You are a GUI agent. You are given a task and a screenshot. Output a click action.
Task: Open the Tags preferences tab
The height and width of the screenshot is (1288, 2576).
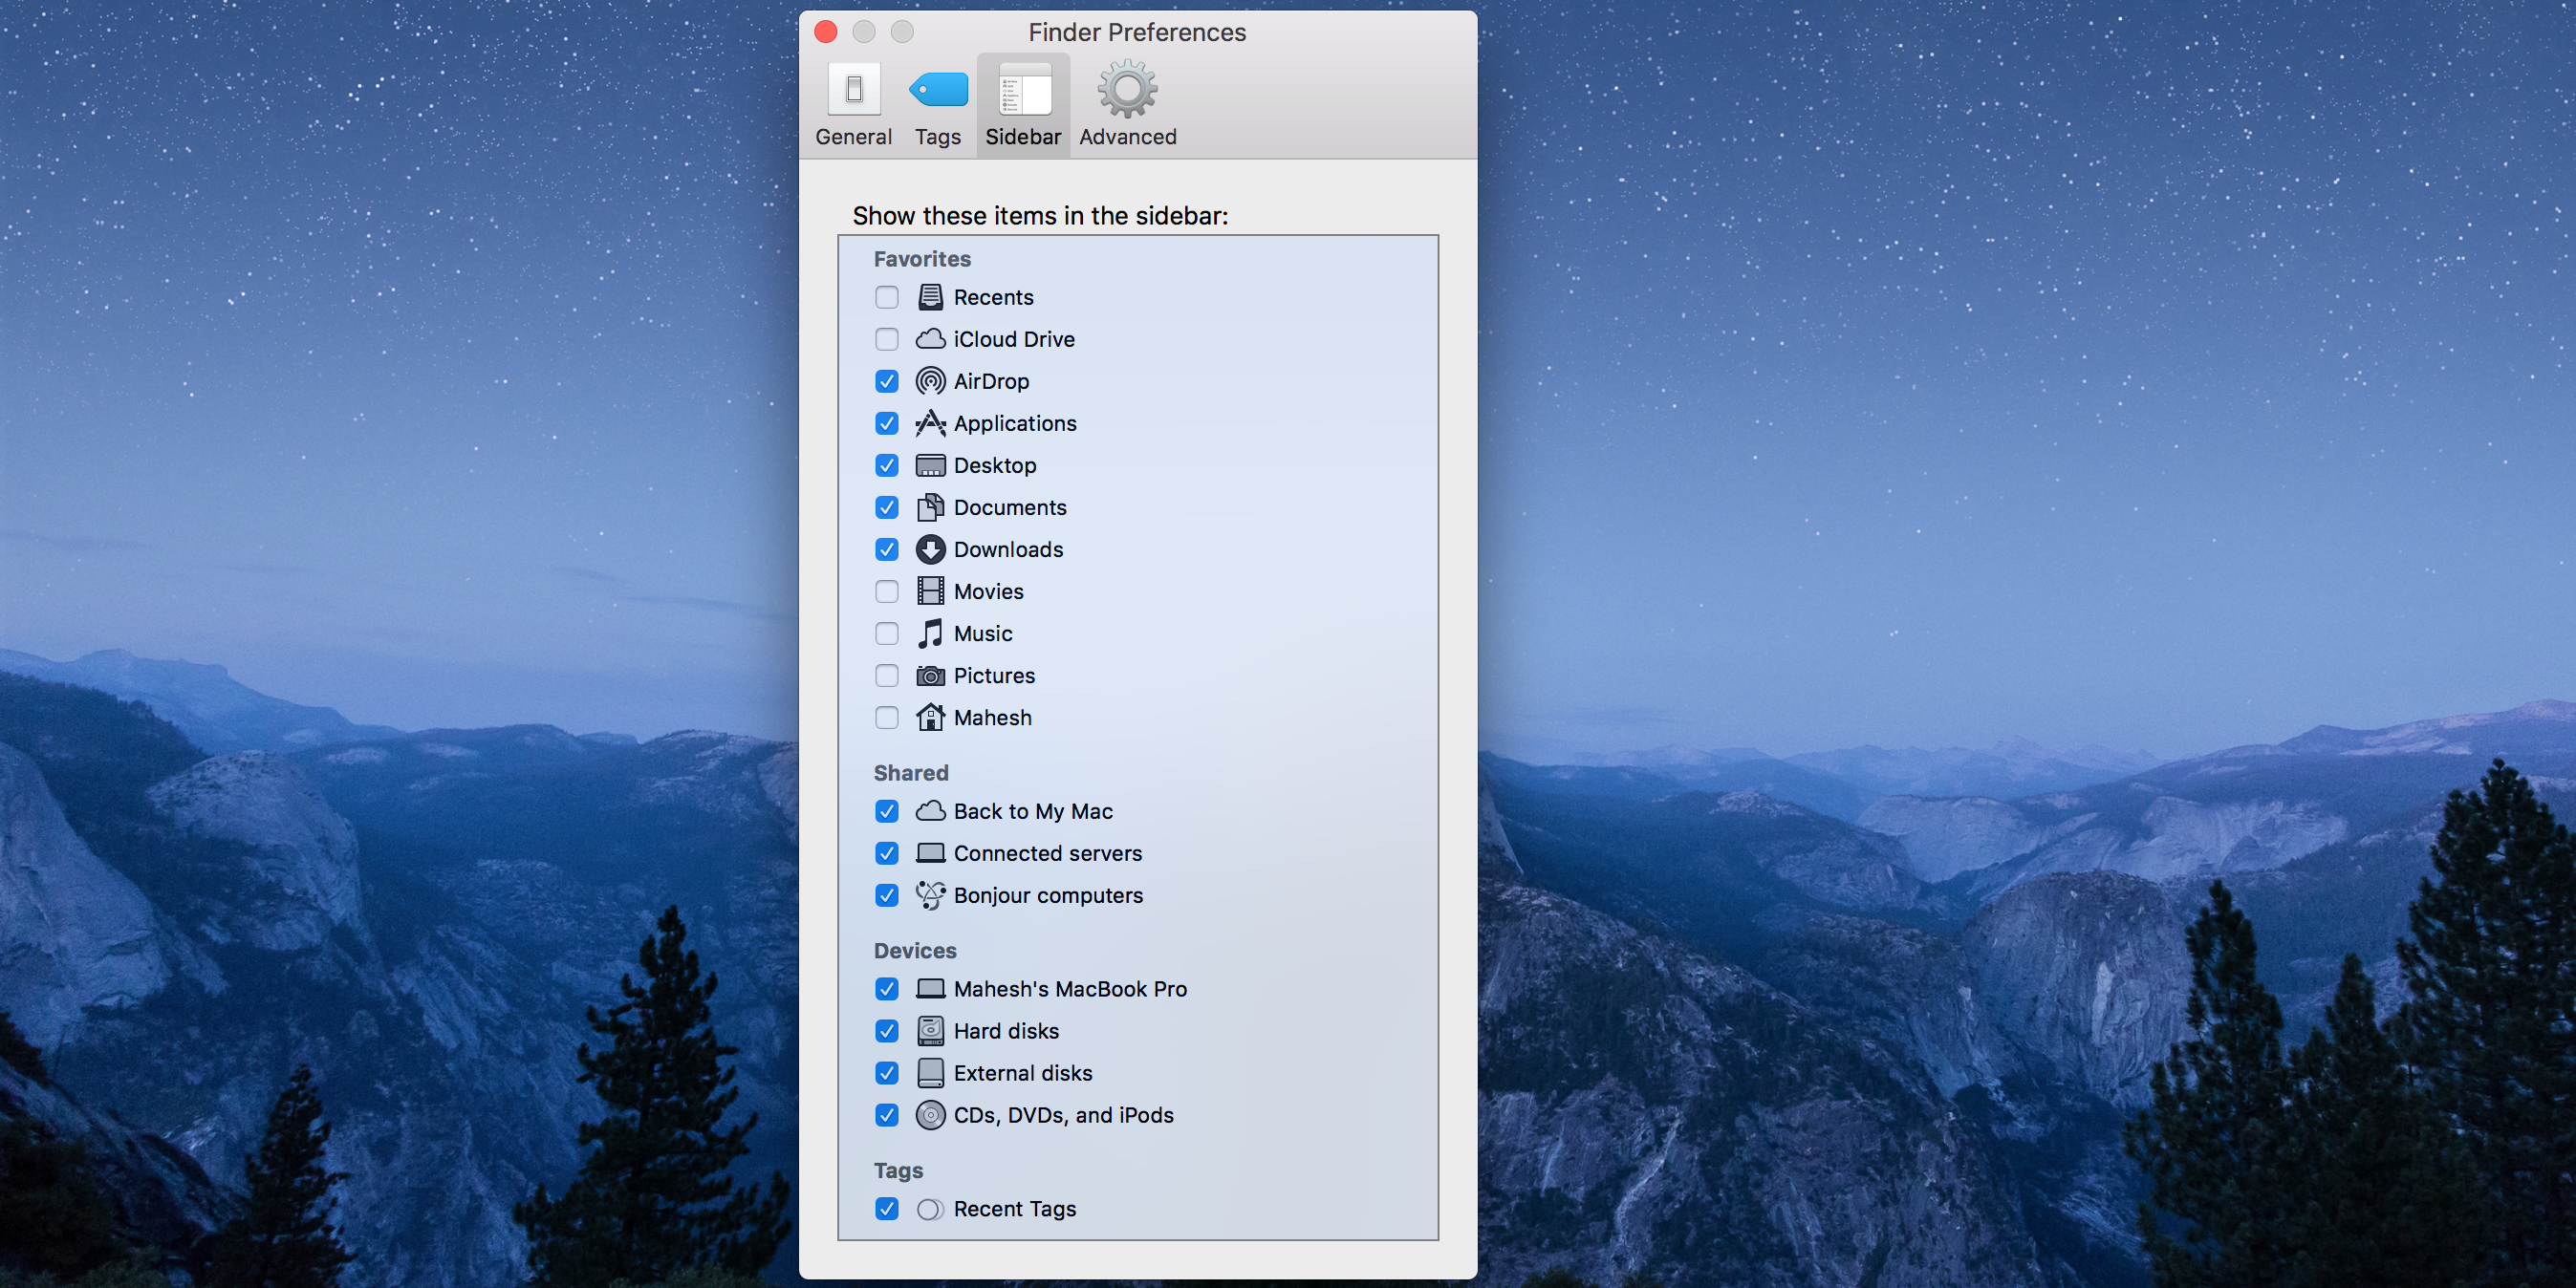coord(937,104)
